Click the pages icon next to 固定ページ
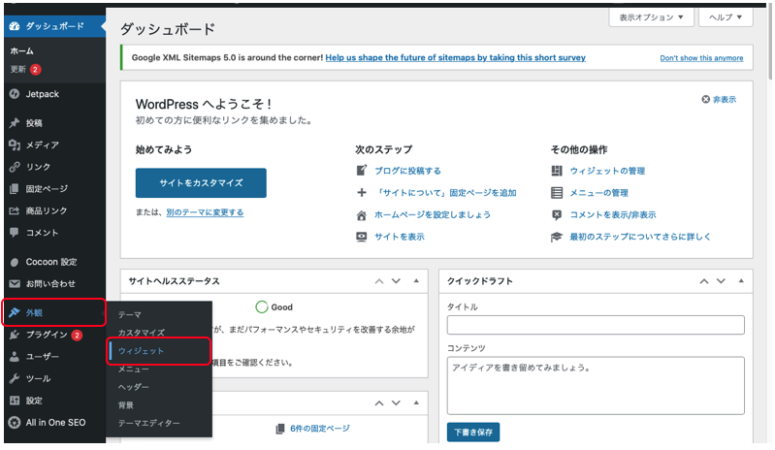Image resolution: width=775 pixels, height=450 pixels. click(x=14, y=188)
